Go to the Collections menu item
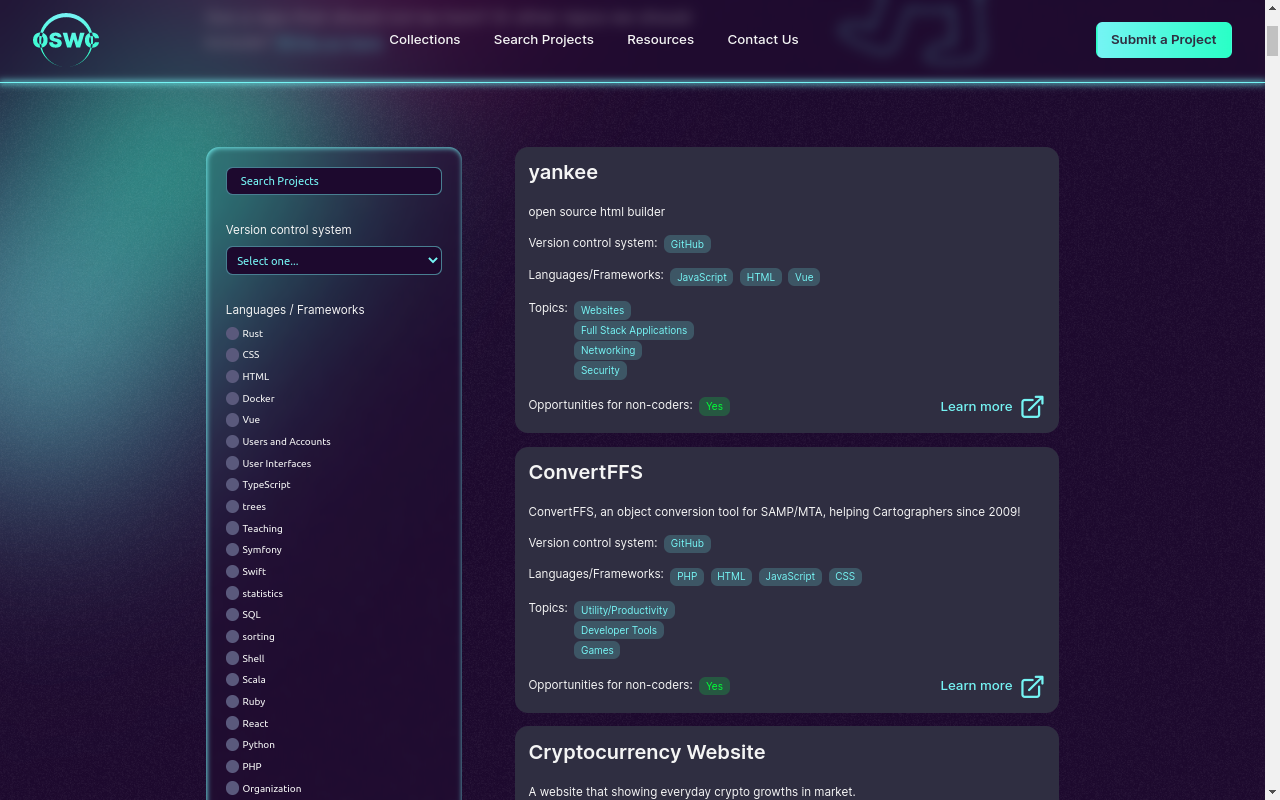The height and width of the screenshot is (800, 1280). pos(424,40)
